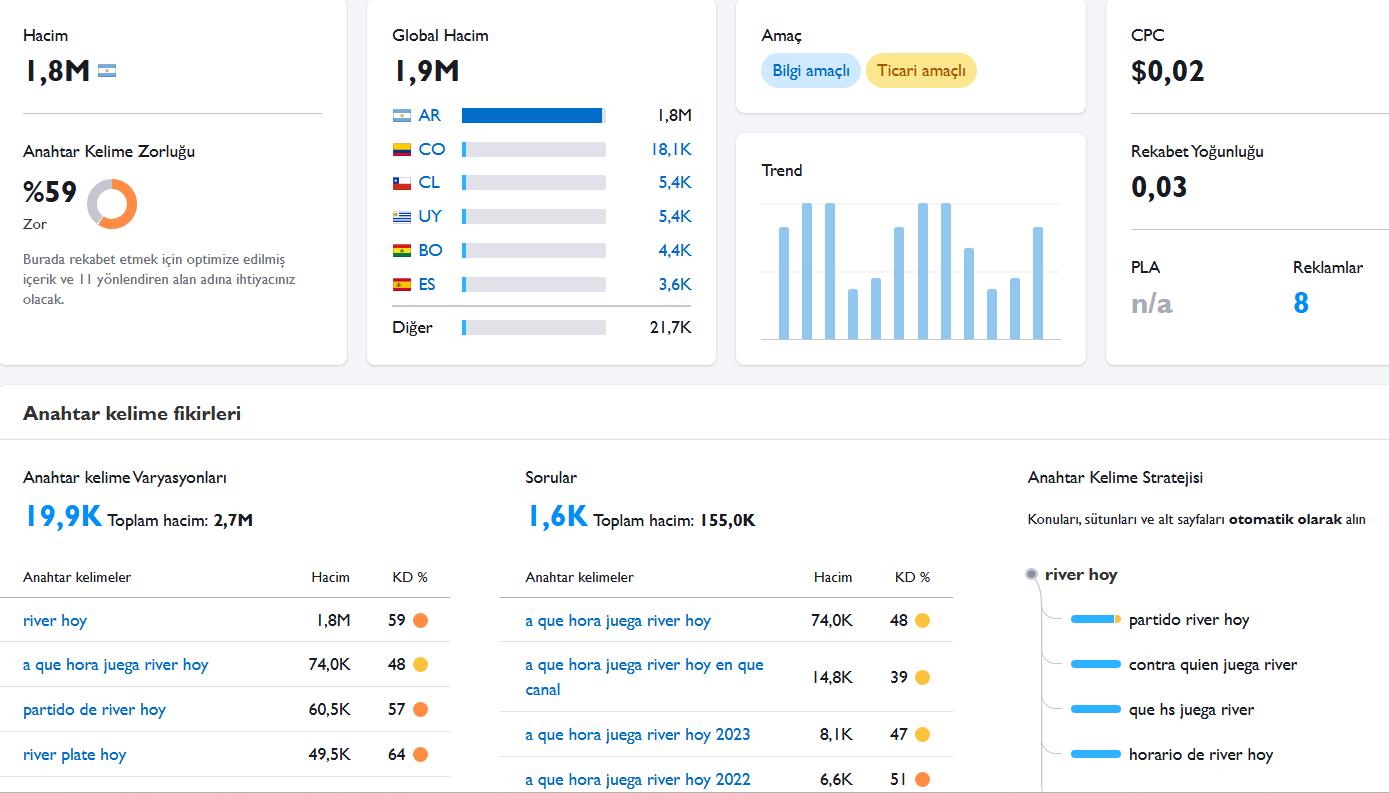Select the Ticari amaçlı intent tag
Screen dimensions: 1389x793
click(921, 71)
